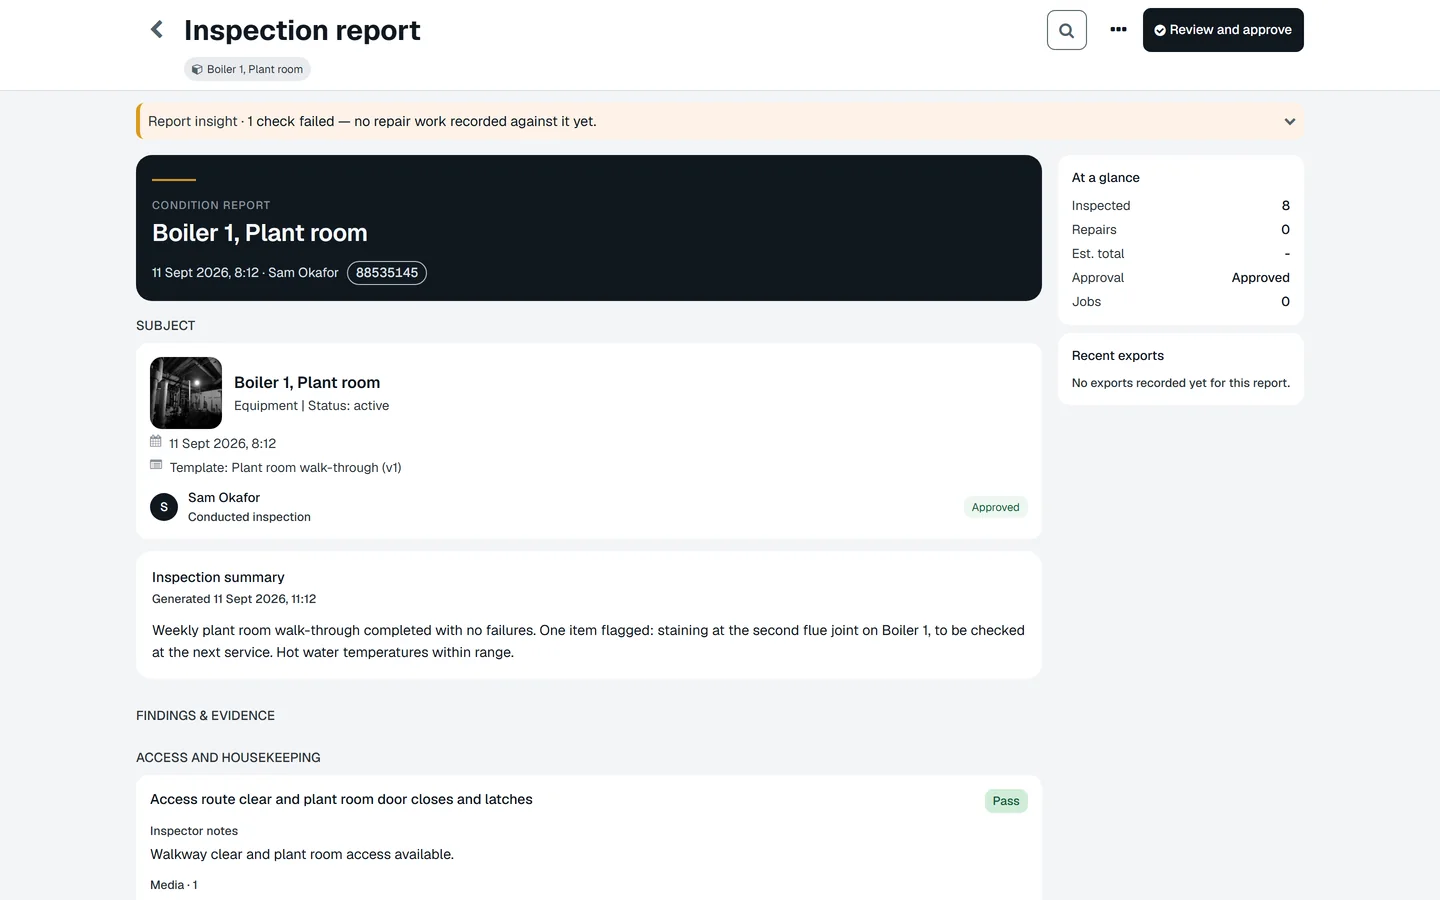Click 'Walkway clear and plant room access' note
This screenshot has height=900, width=1440.
coord(302,854)
